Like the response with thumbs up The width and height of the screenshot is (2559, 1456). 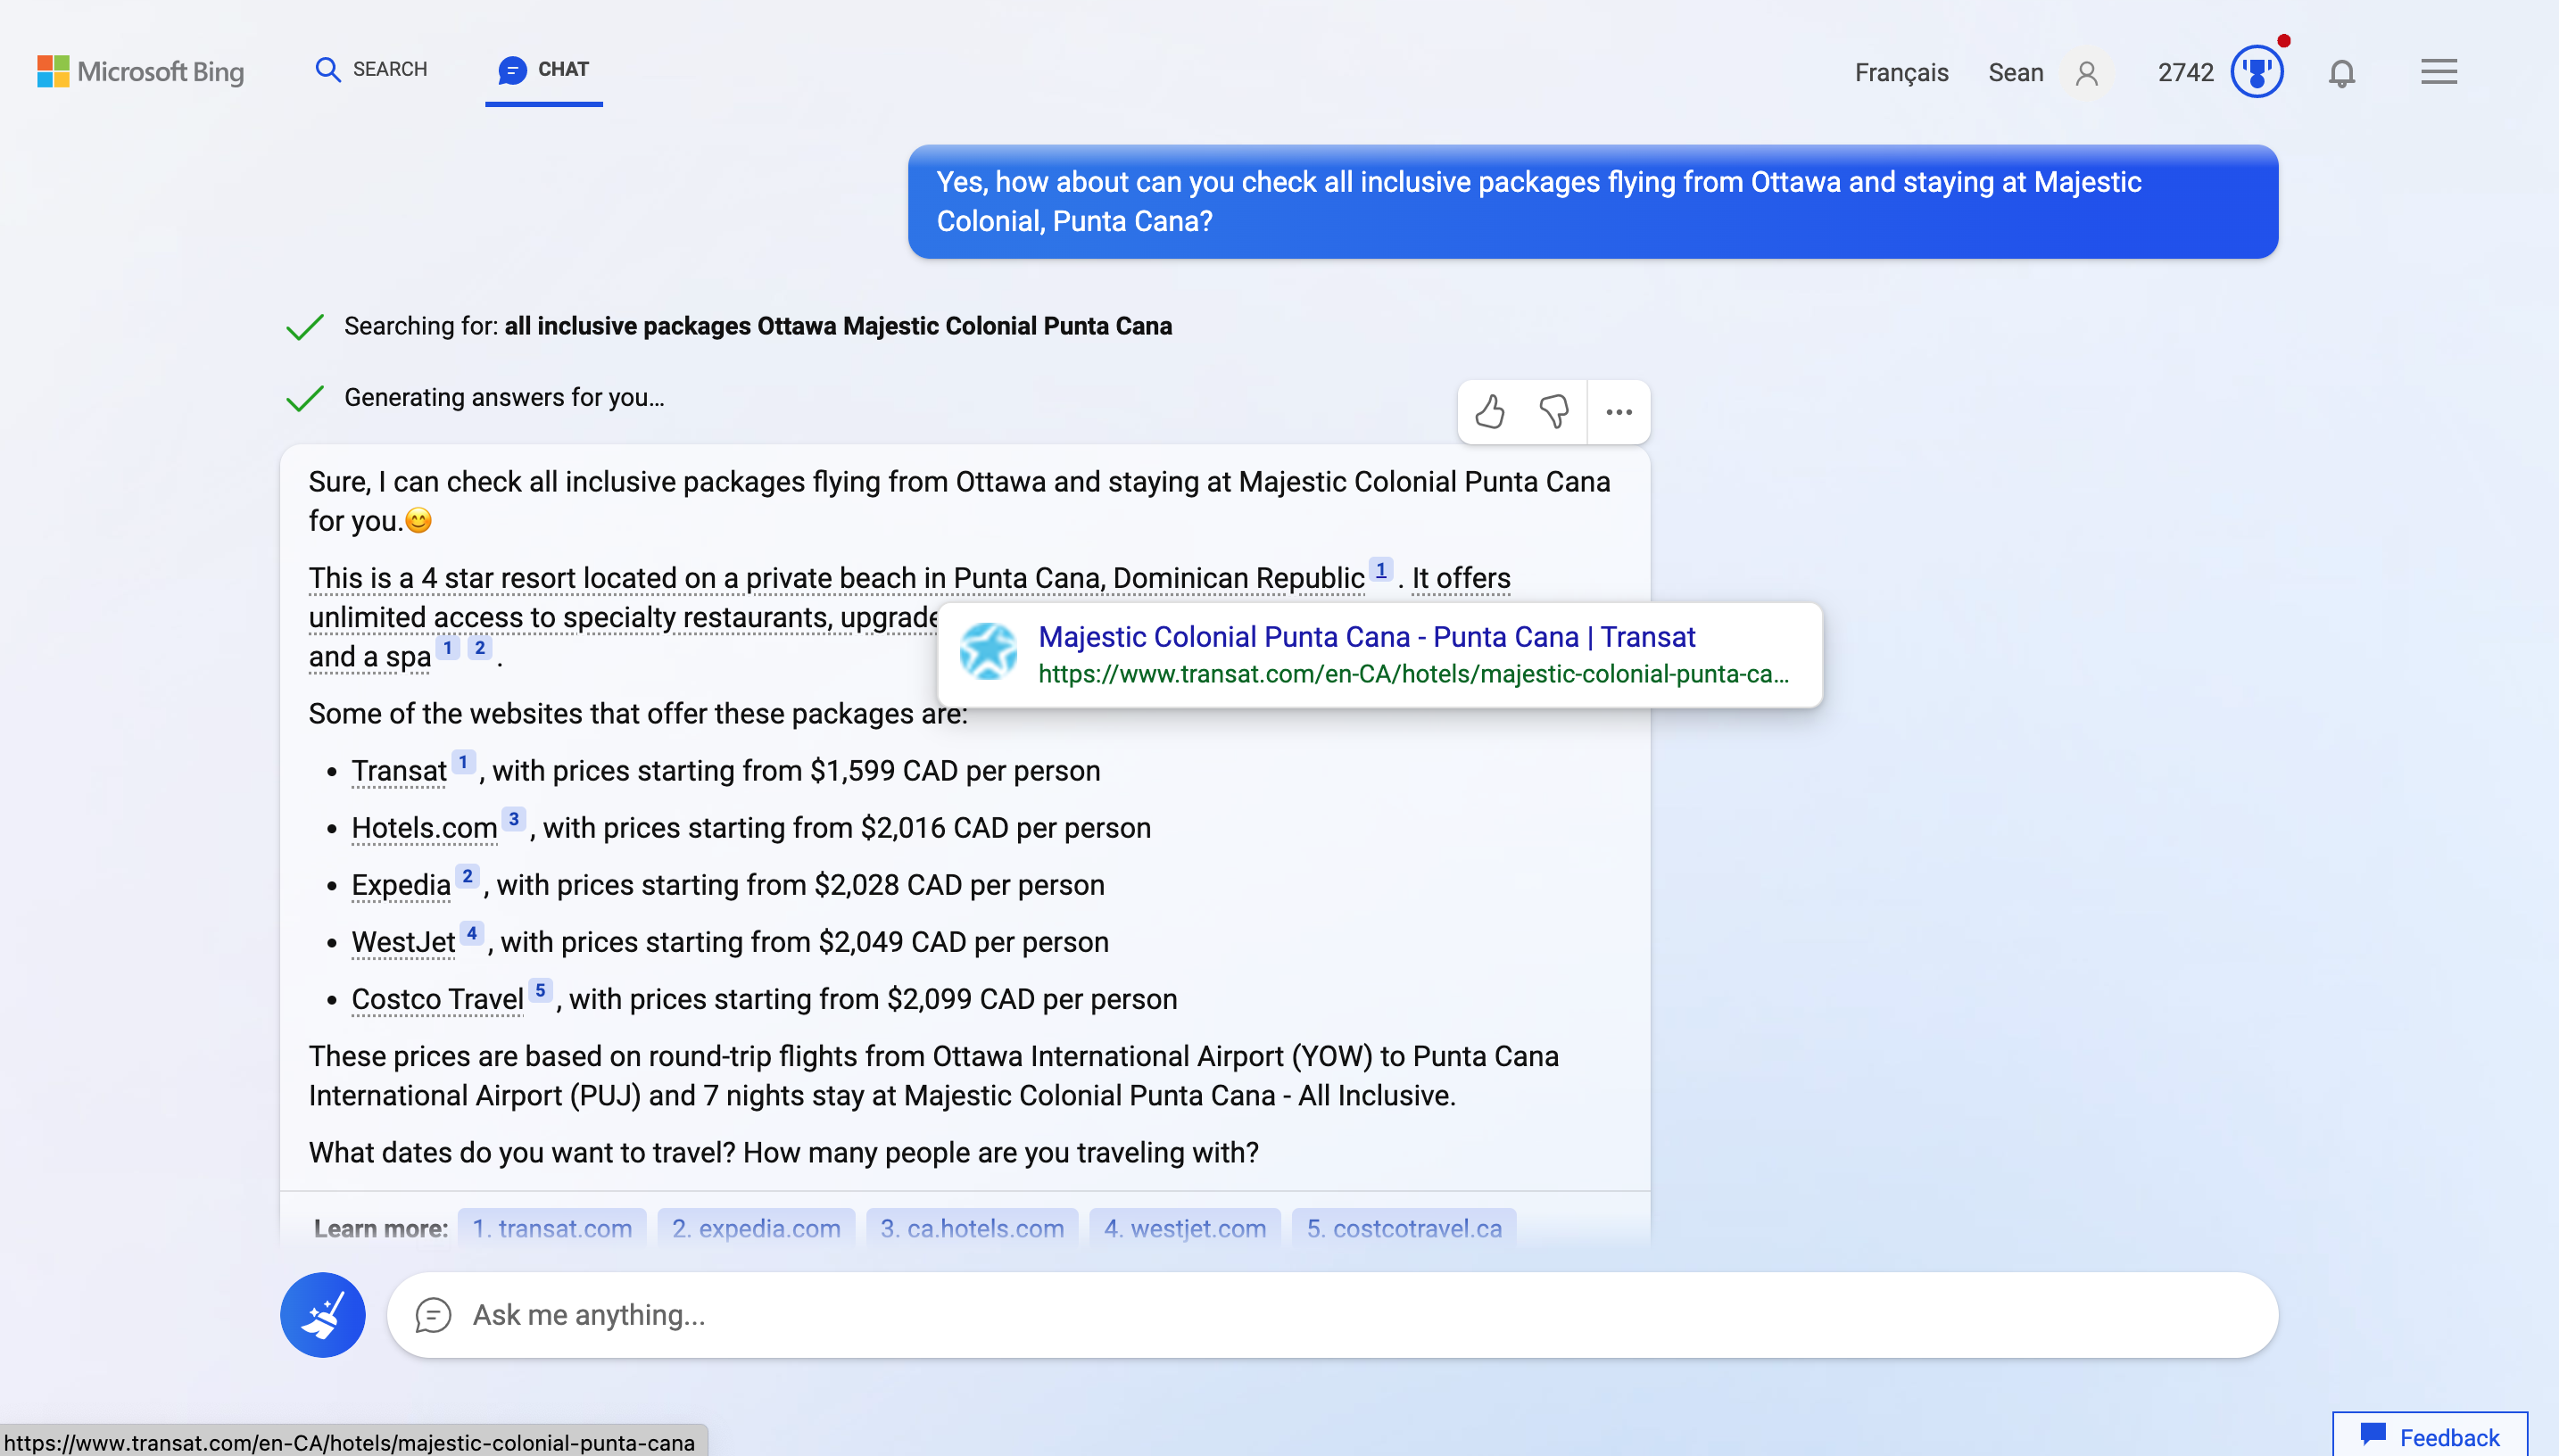pos(1489,411)
